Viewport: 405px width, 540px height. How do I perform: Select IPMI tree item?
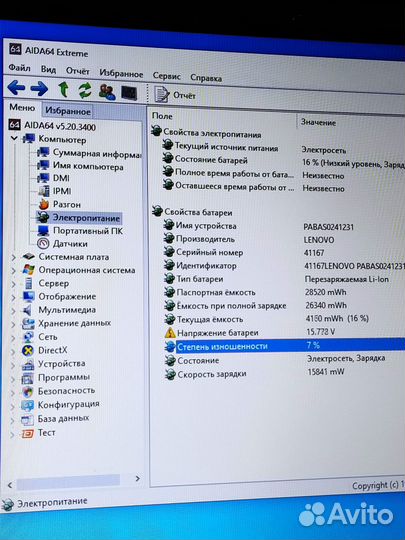click(54, 191)
